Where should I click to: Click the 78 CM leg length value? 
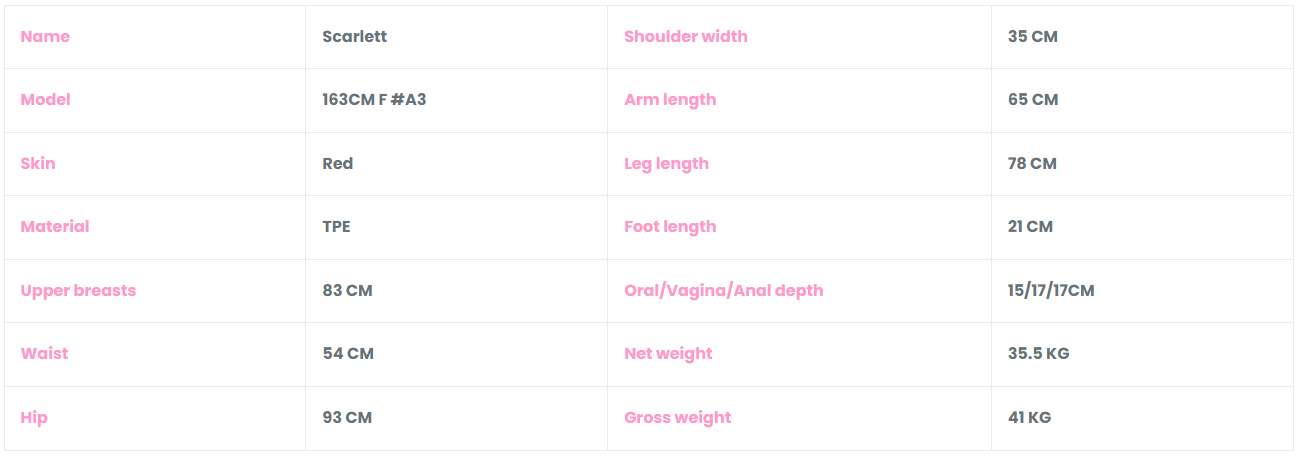pos(1032,164)
